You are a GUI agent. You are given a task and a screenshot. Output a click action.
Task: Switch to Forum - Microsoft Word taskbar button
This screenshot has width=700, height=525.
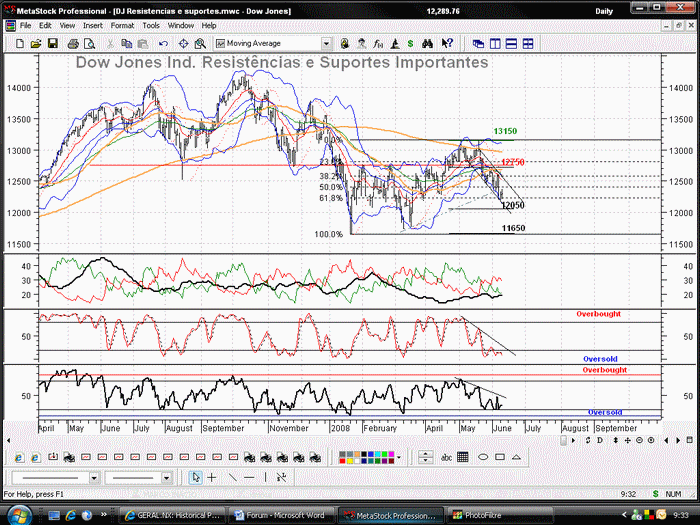click(x=281, y=515)
